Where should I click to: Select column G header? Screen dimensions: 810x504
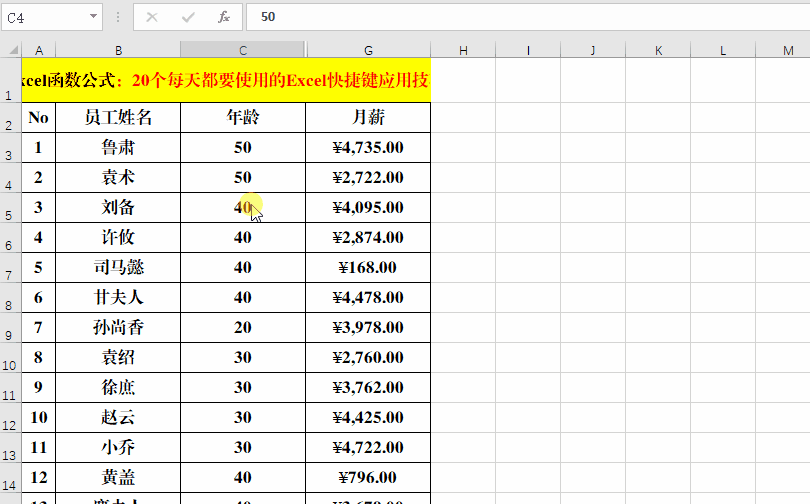(x=368, y=50)
